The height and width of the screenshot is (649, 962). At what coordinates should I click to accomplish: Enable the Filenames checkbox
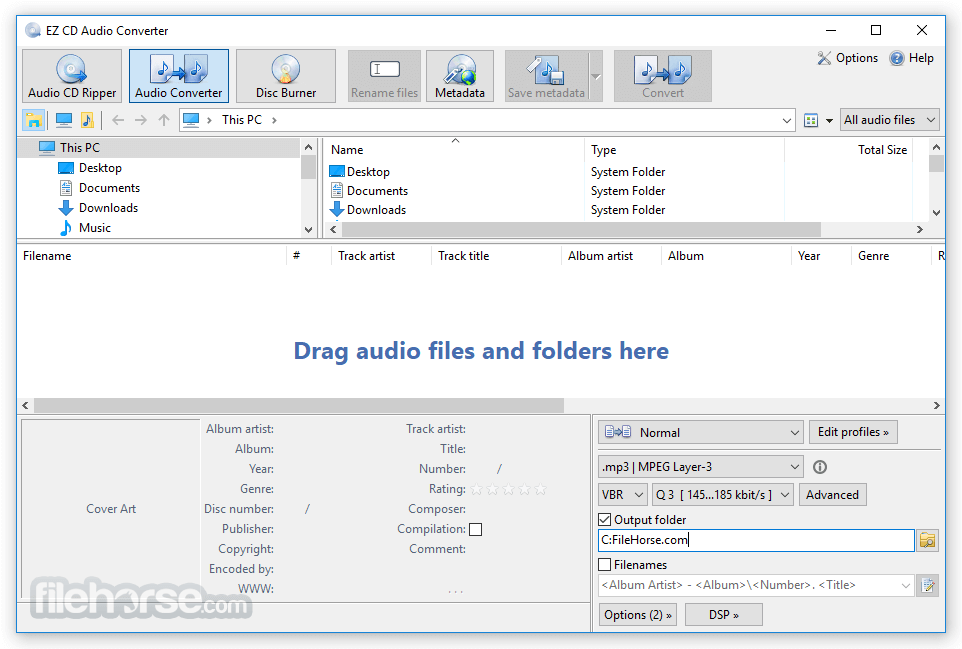pyautogui.click(x=605, y=565)
